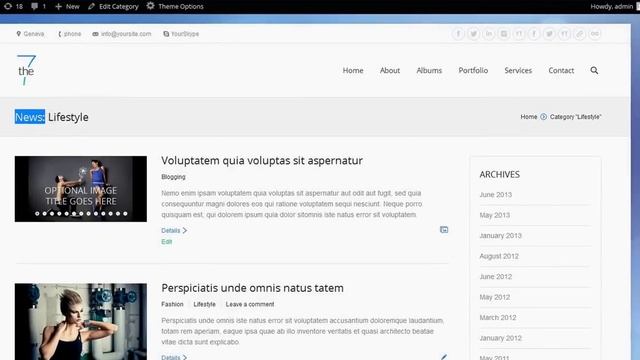Open the March 2012 archive
The image size is (640, 360).
(498, 317)
